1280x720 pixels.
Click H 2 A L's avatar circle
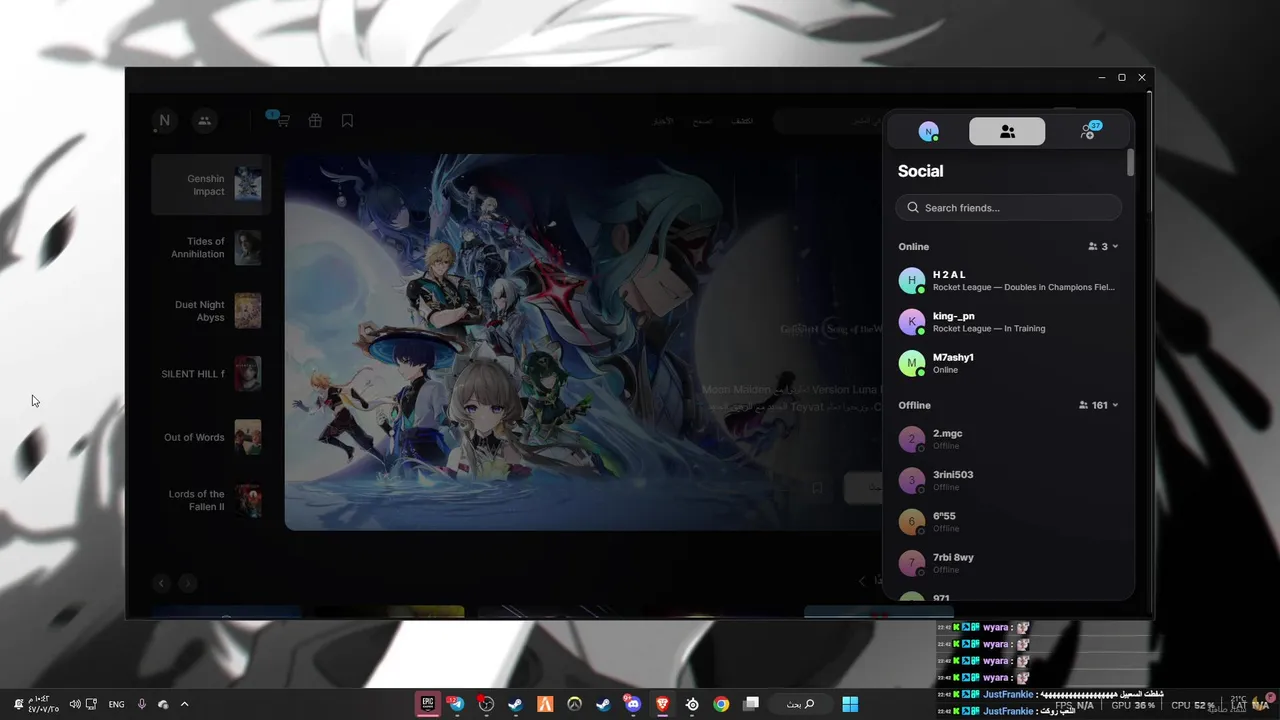[x=911, y=281]
